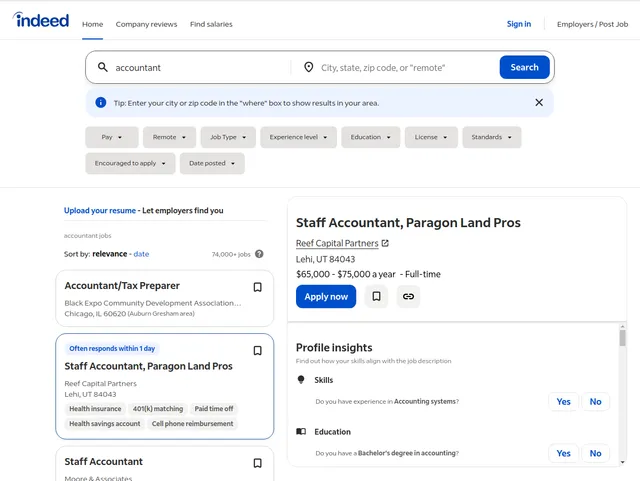This screenshot has height=481, width=640.
Task: Expand the Job Type filter
Action: coord(228,137)
